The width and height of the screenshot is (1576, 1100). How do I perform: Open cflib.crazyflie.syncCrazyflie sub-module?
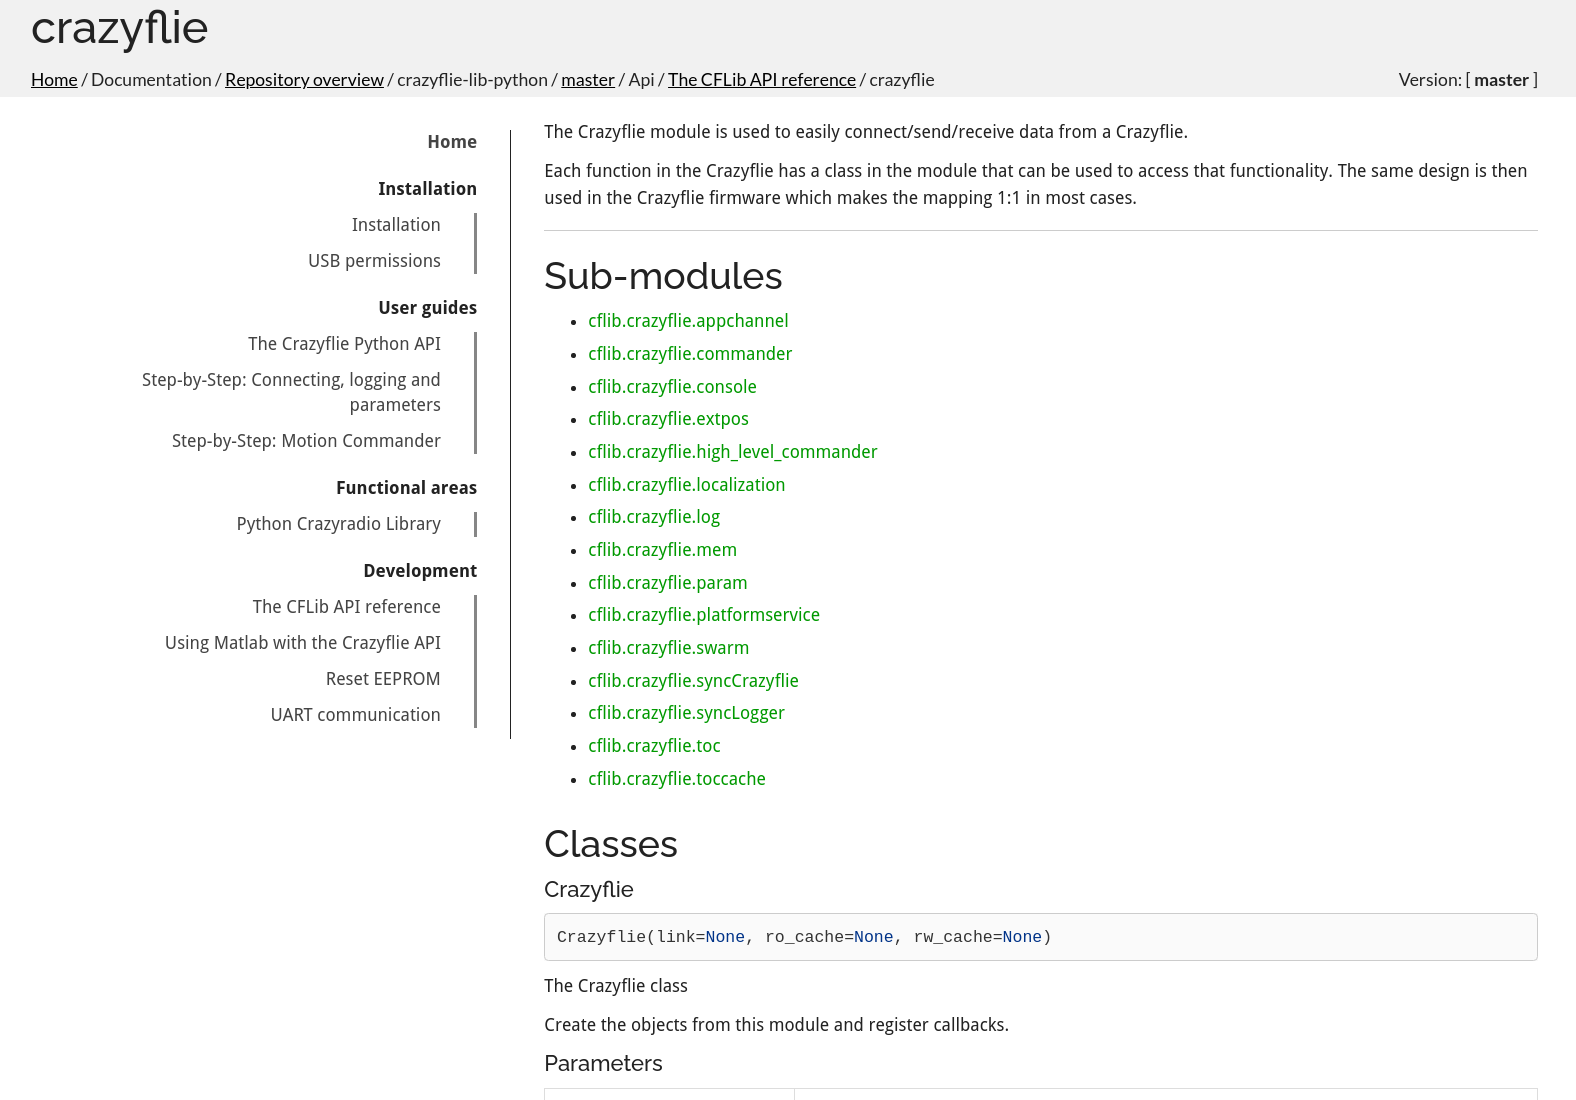click(x=693, y=681)
